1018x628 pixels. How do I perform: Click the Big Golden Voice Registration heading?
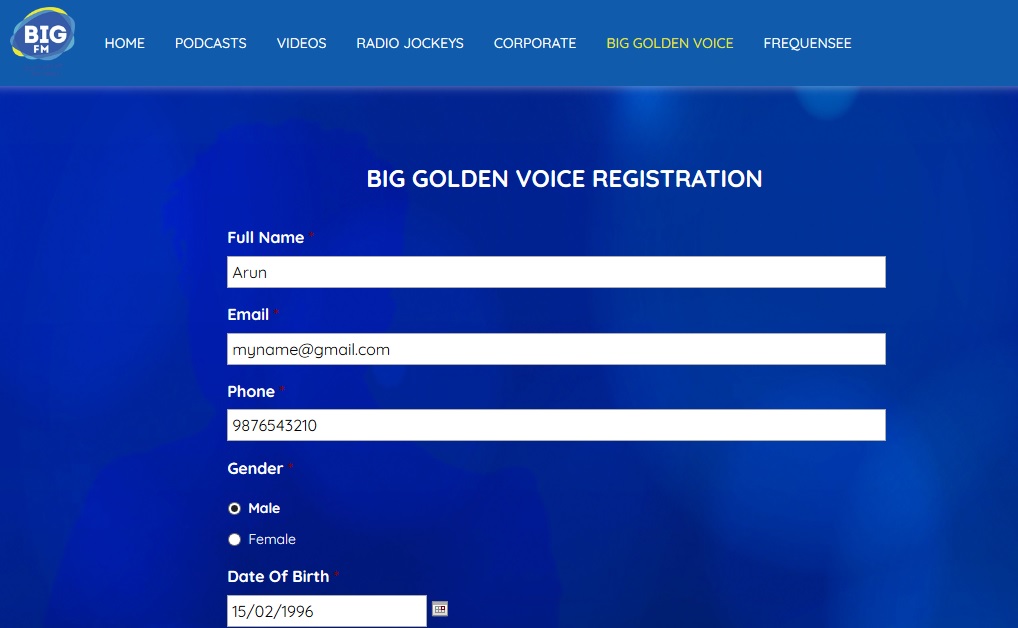tap(564, 179)
